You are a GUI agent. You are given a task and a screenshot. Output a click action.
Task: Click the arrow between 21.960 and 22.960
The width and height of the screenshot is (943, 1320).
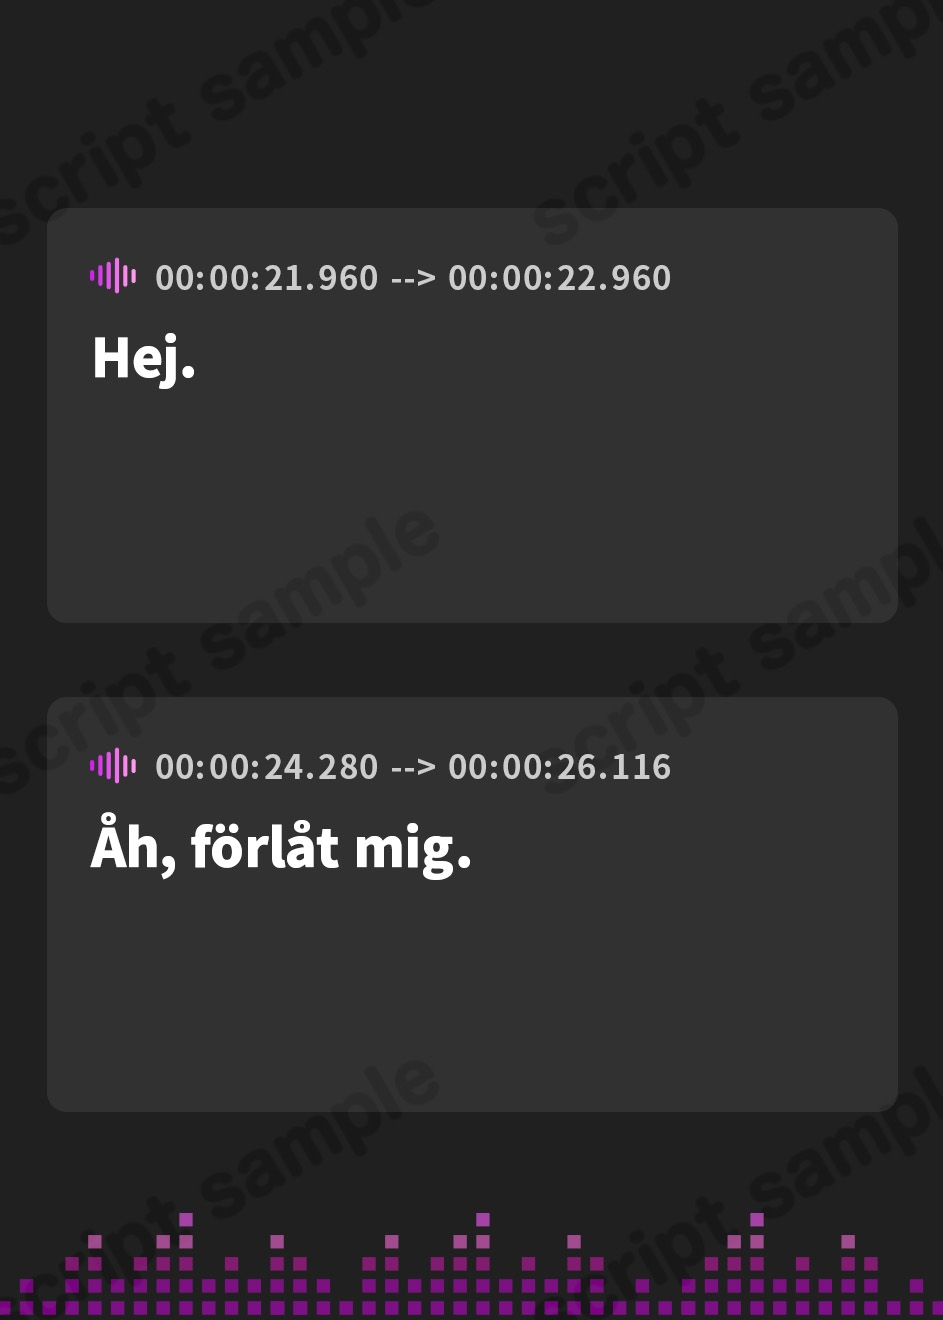click(x=413, y=278)
